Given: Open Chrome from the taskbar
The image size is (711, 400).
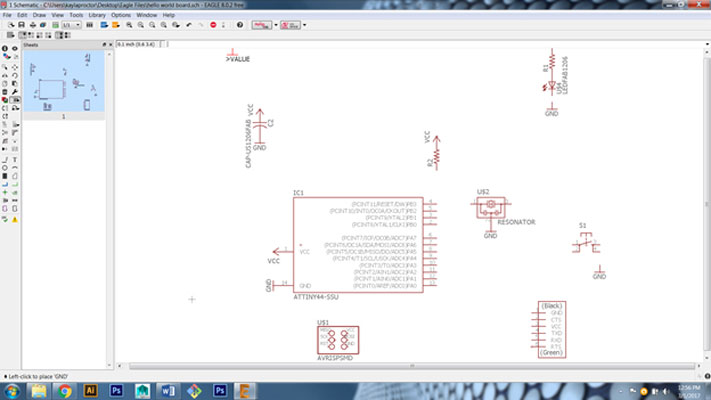Looking at the screenshot, I should [x=64, y=391].
